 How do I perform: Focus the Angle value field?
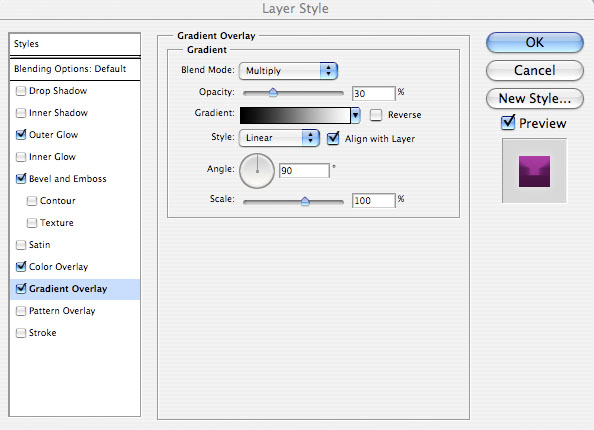[304, 170]
